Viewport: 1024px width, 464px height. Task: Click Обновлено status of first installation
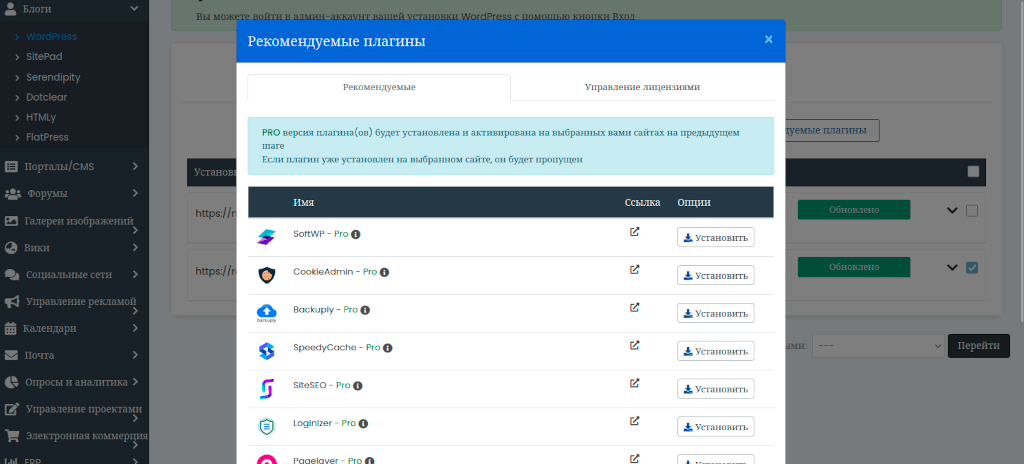pos(854,210)
